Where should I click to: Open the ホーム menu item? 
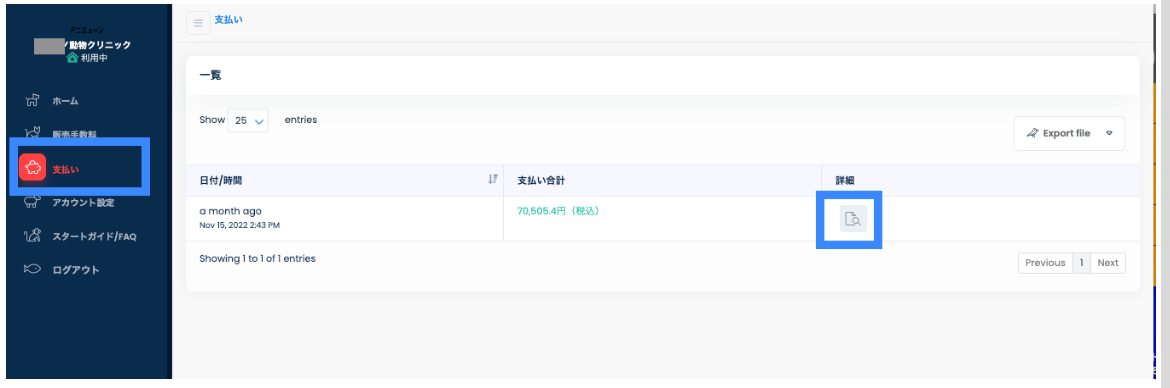click(66, 101)
